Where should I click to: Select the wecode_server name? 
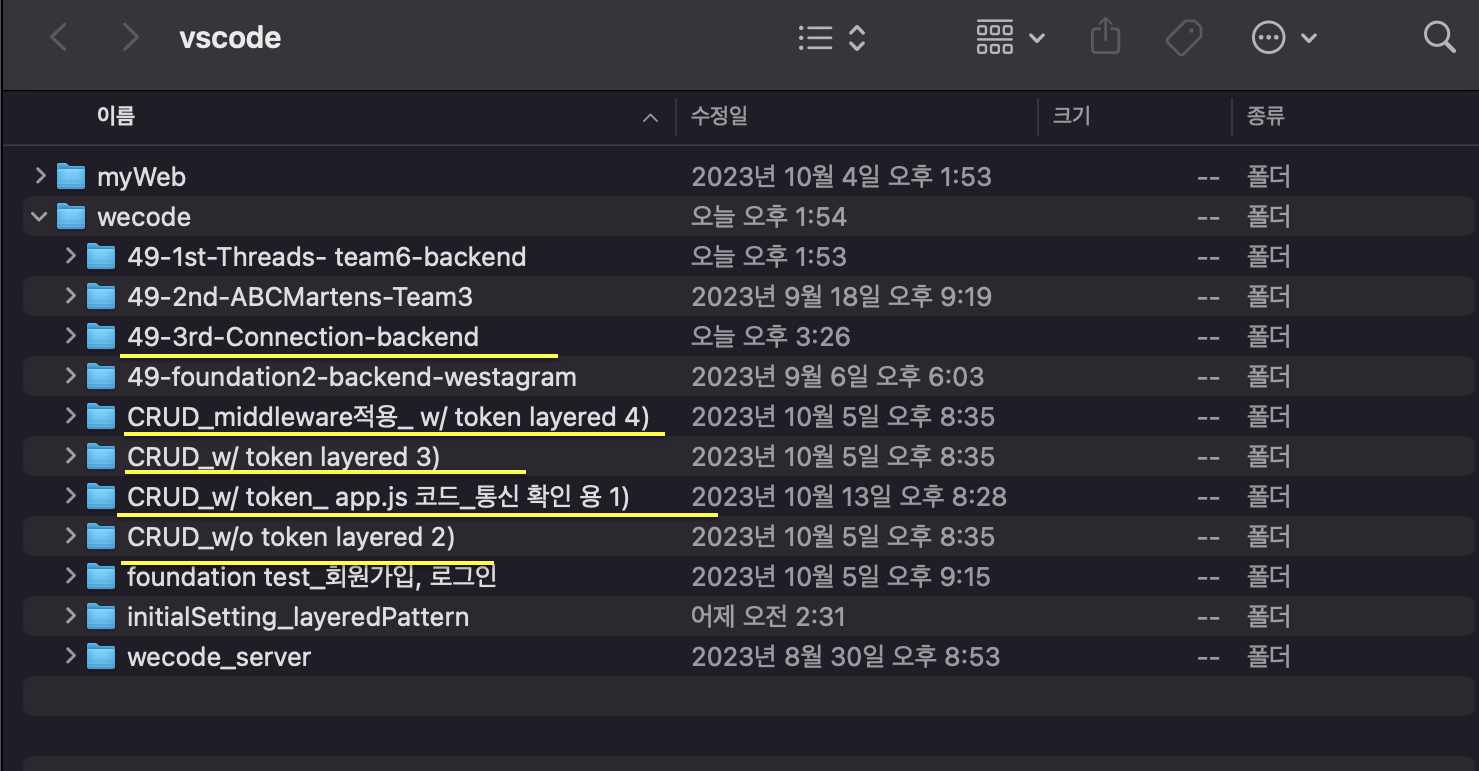pos(219,657)
